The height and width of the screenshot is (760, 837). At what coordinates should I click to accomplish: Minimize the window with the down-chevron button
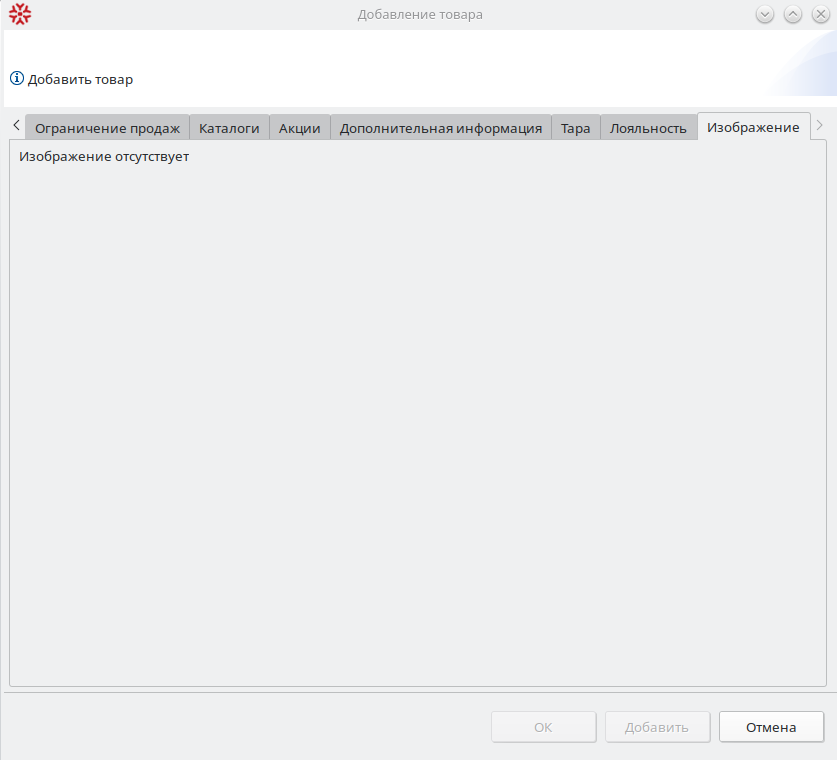765,15
